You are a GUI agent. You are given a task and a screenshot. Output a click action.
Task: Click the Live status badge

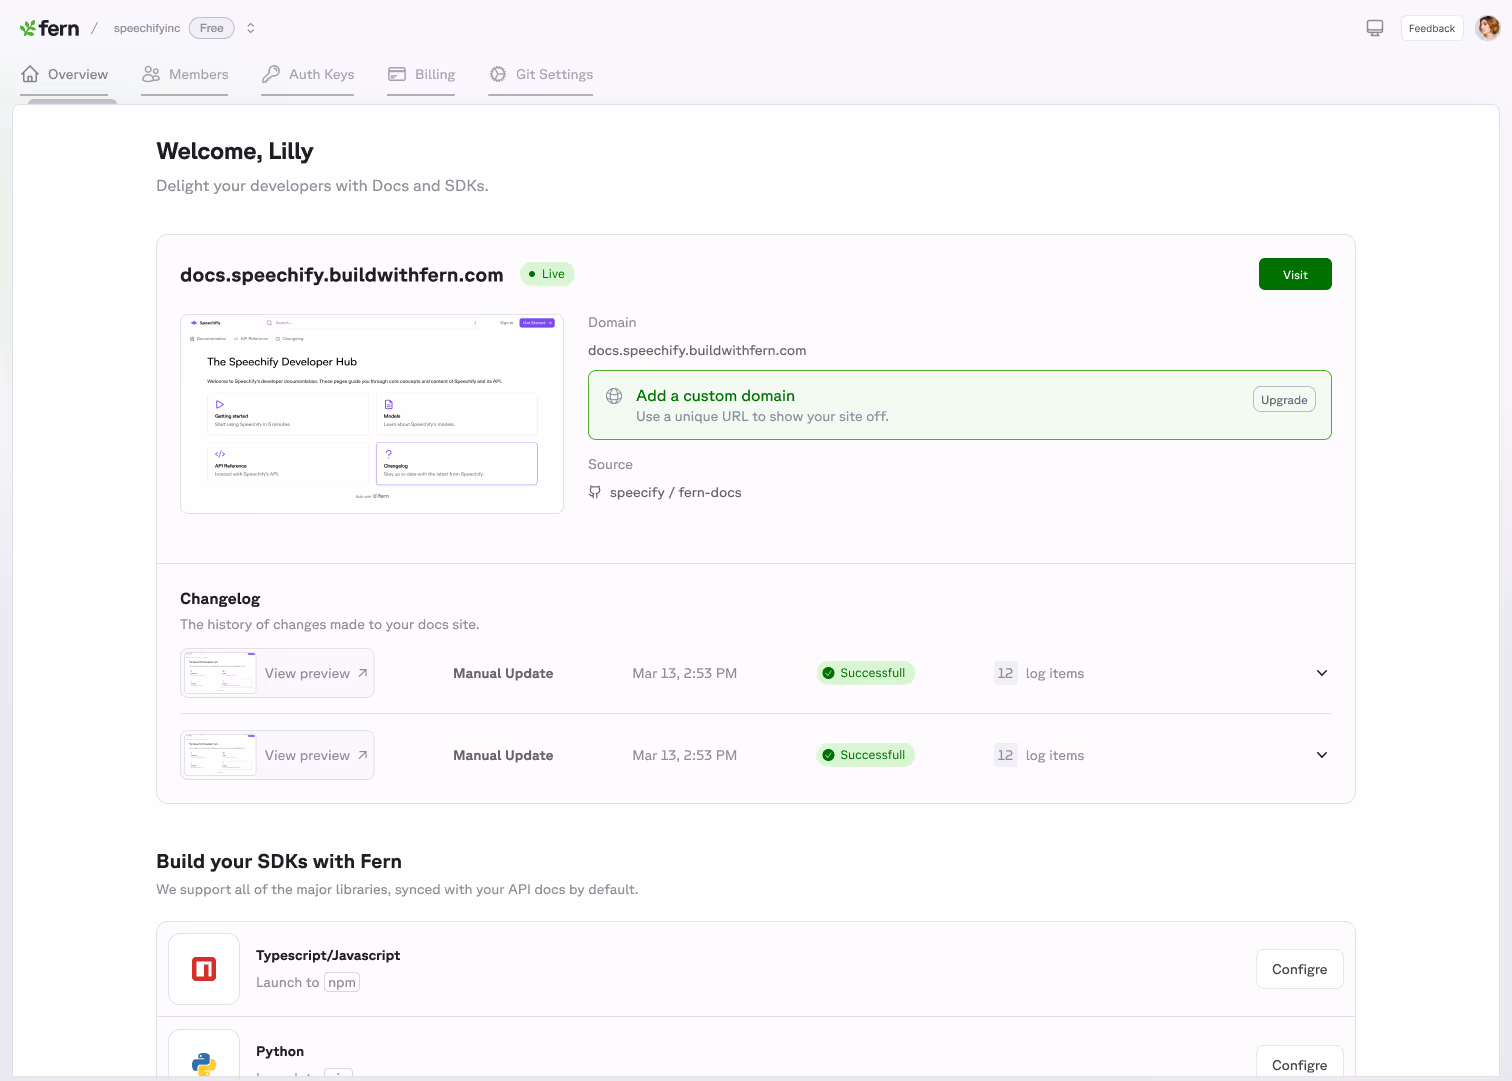(x=547, y=274)
